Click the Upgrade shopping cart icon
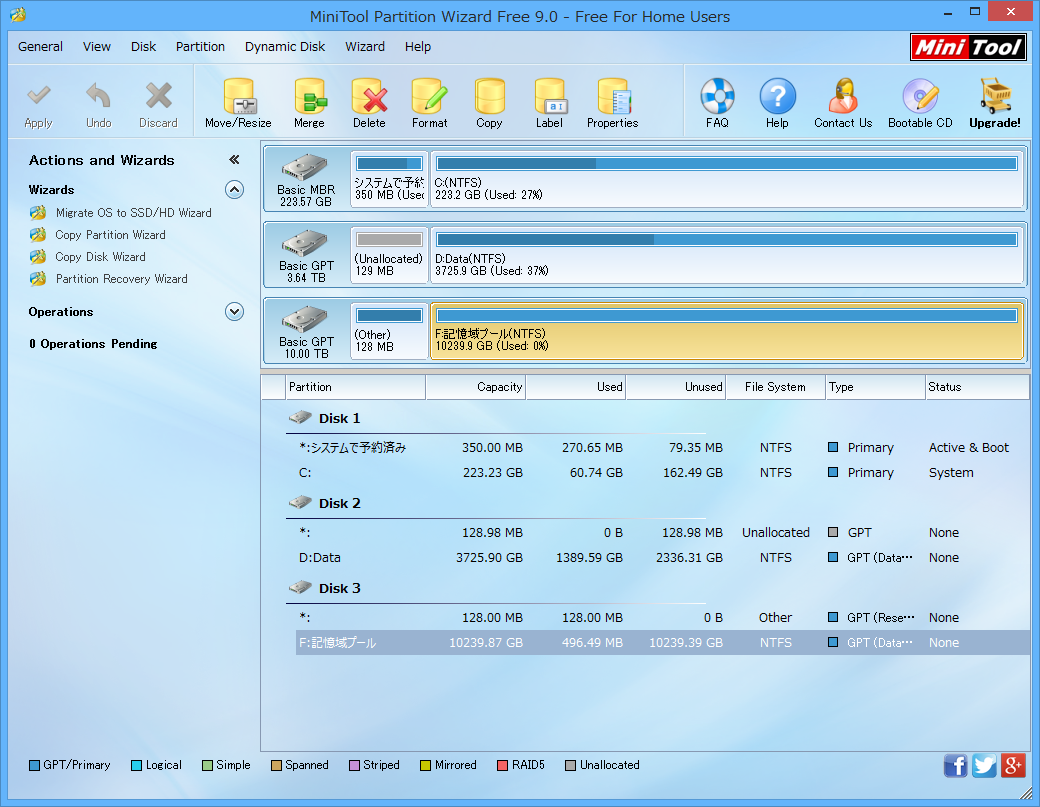 pos(996,97)
